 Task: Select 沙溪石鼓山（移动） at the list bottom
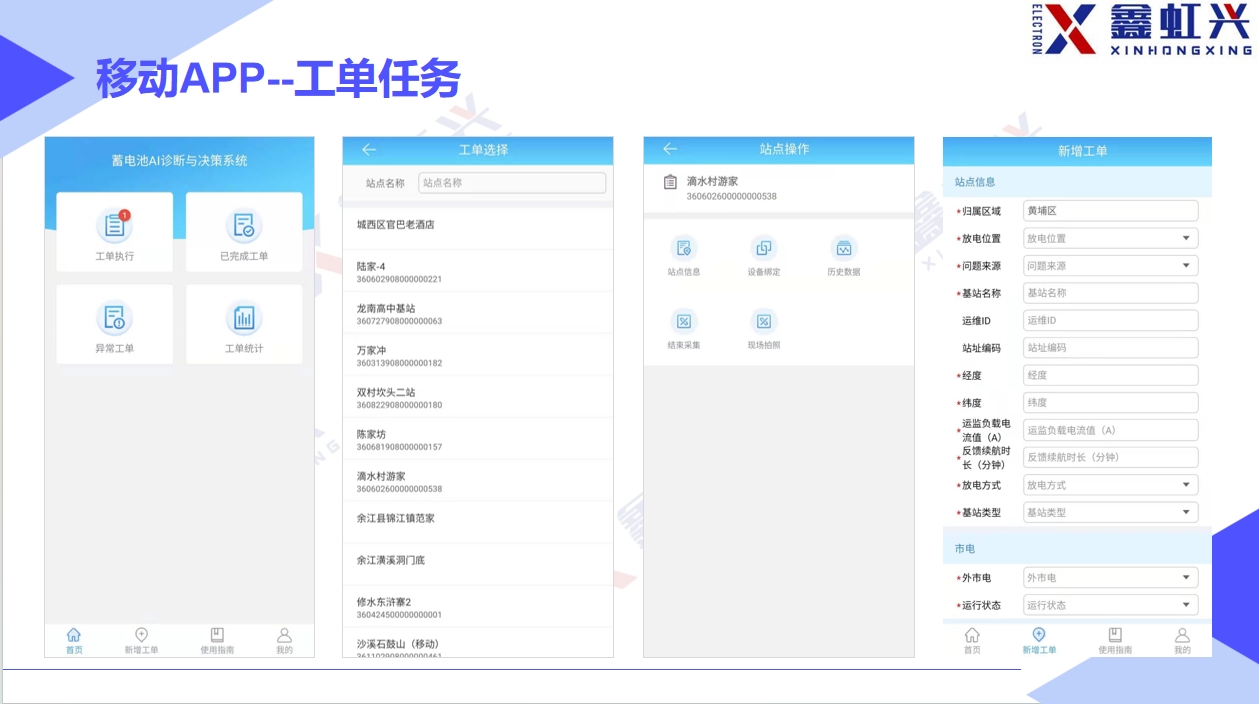point(478,643)
